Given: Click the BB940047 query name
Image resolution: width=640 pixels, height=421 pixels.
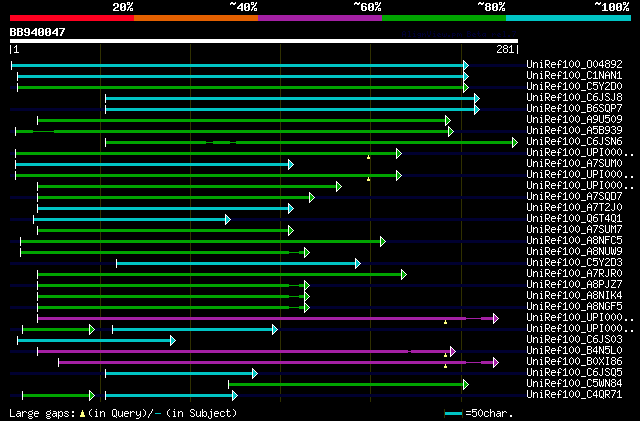Looking at the screenshot, I should click(x=38, y=32).
